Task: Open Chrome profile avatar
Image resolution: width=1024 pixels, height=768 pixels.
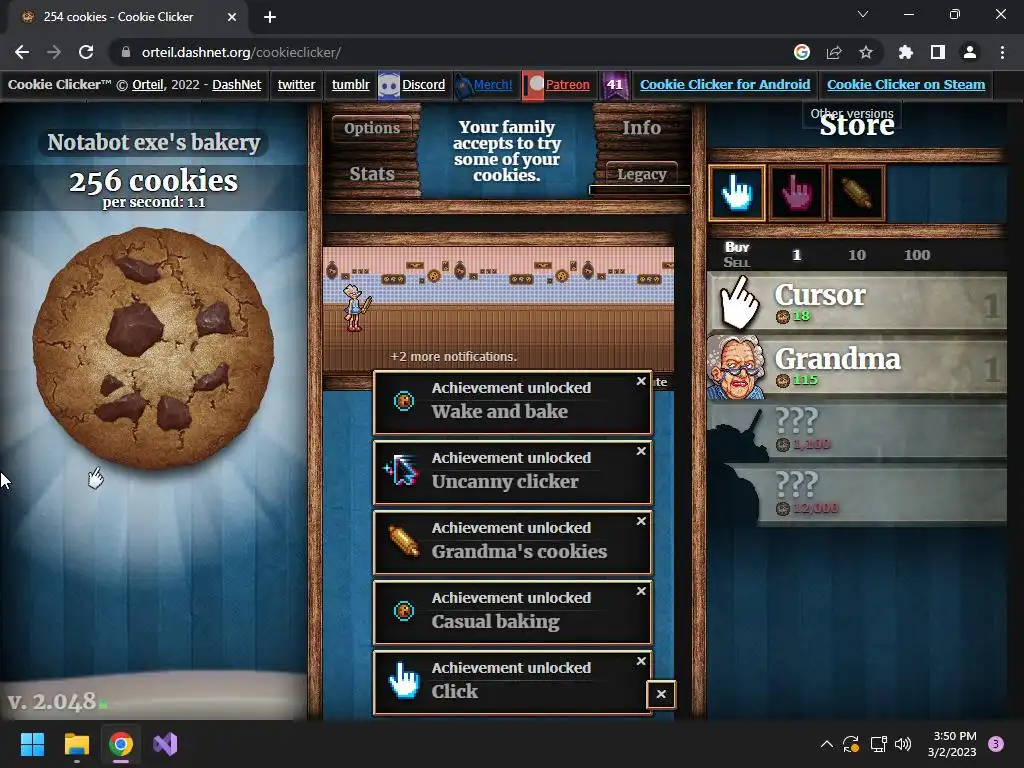Action: pos(970,52)
